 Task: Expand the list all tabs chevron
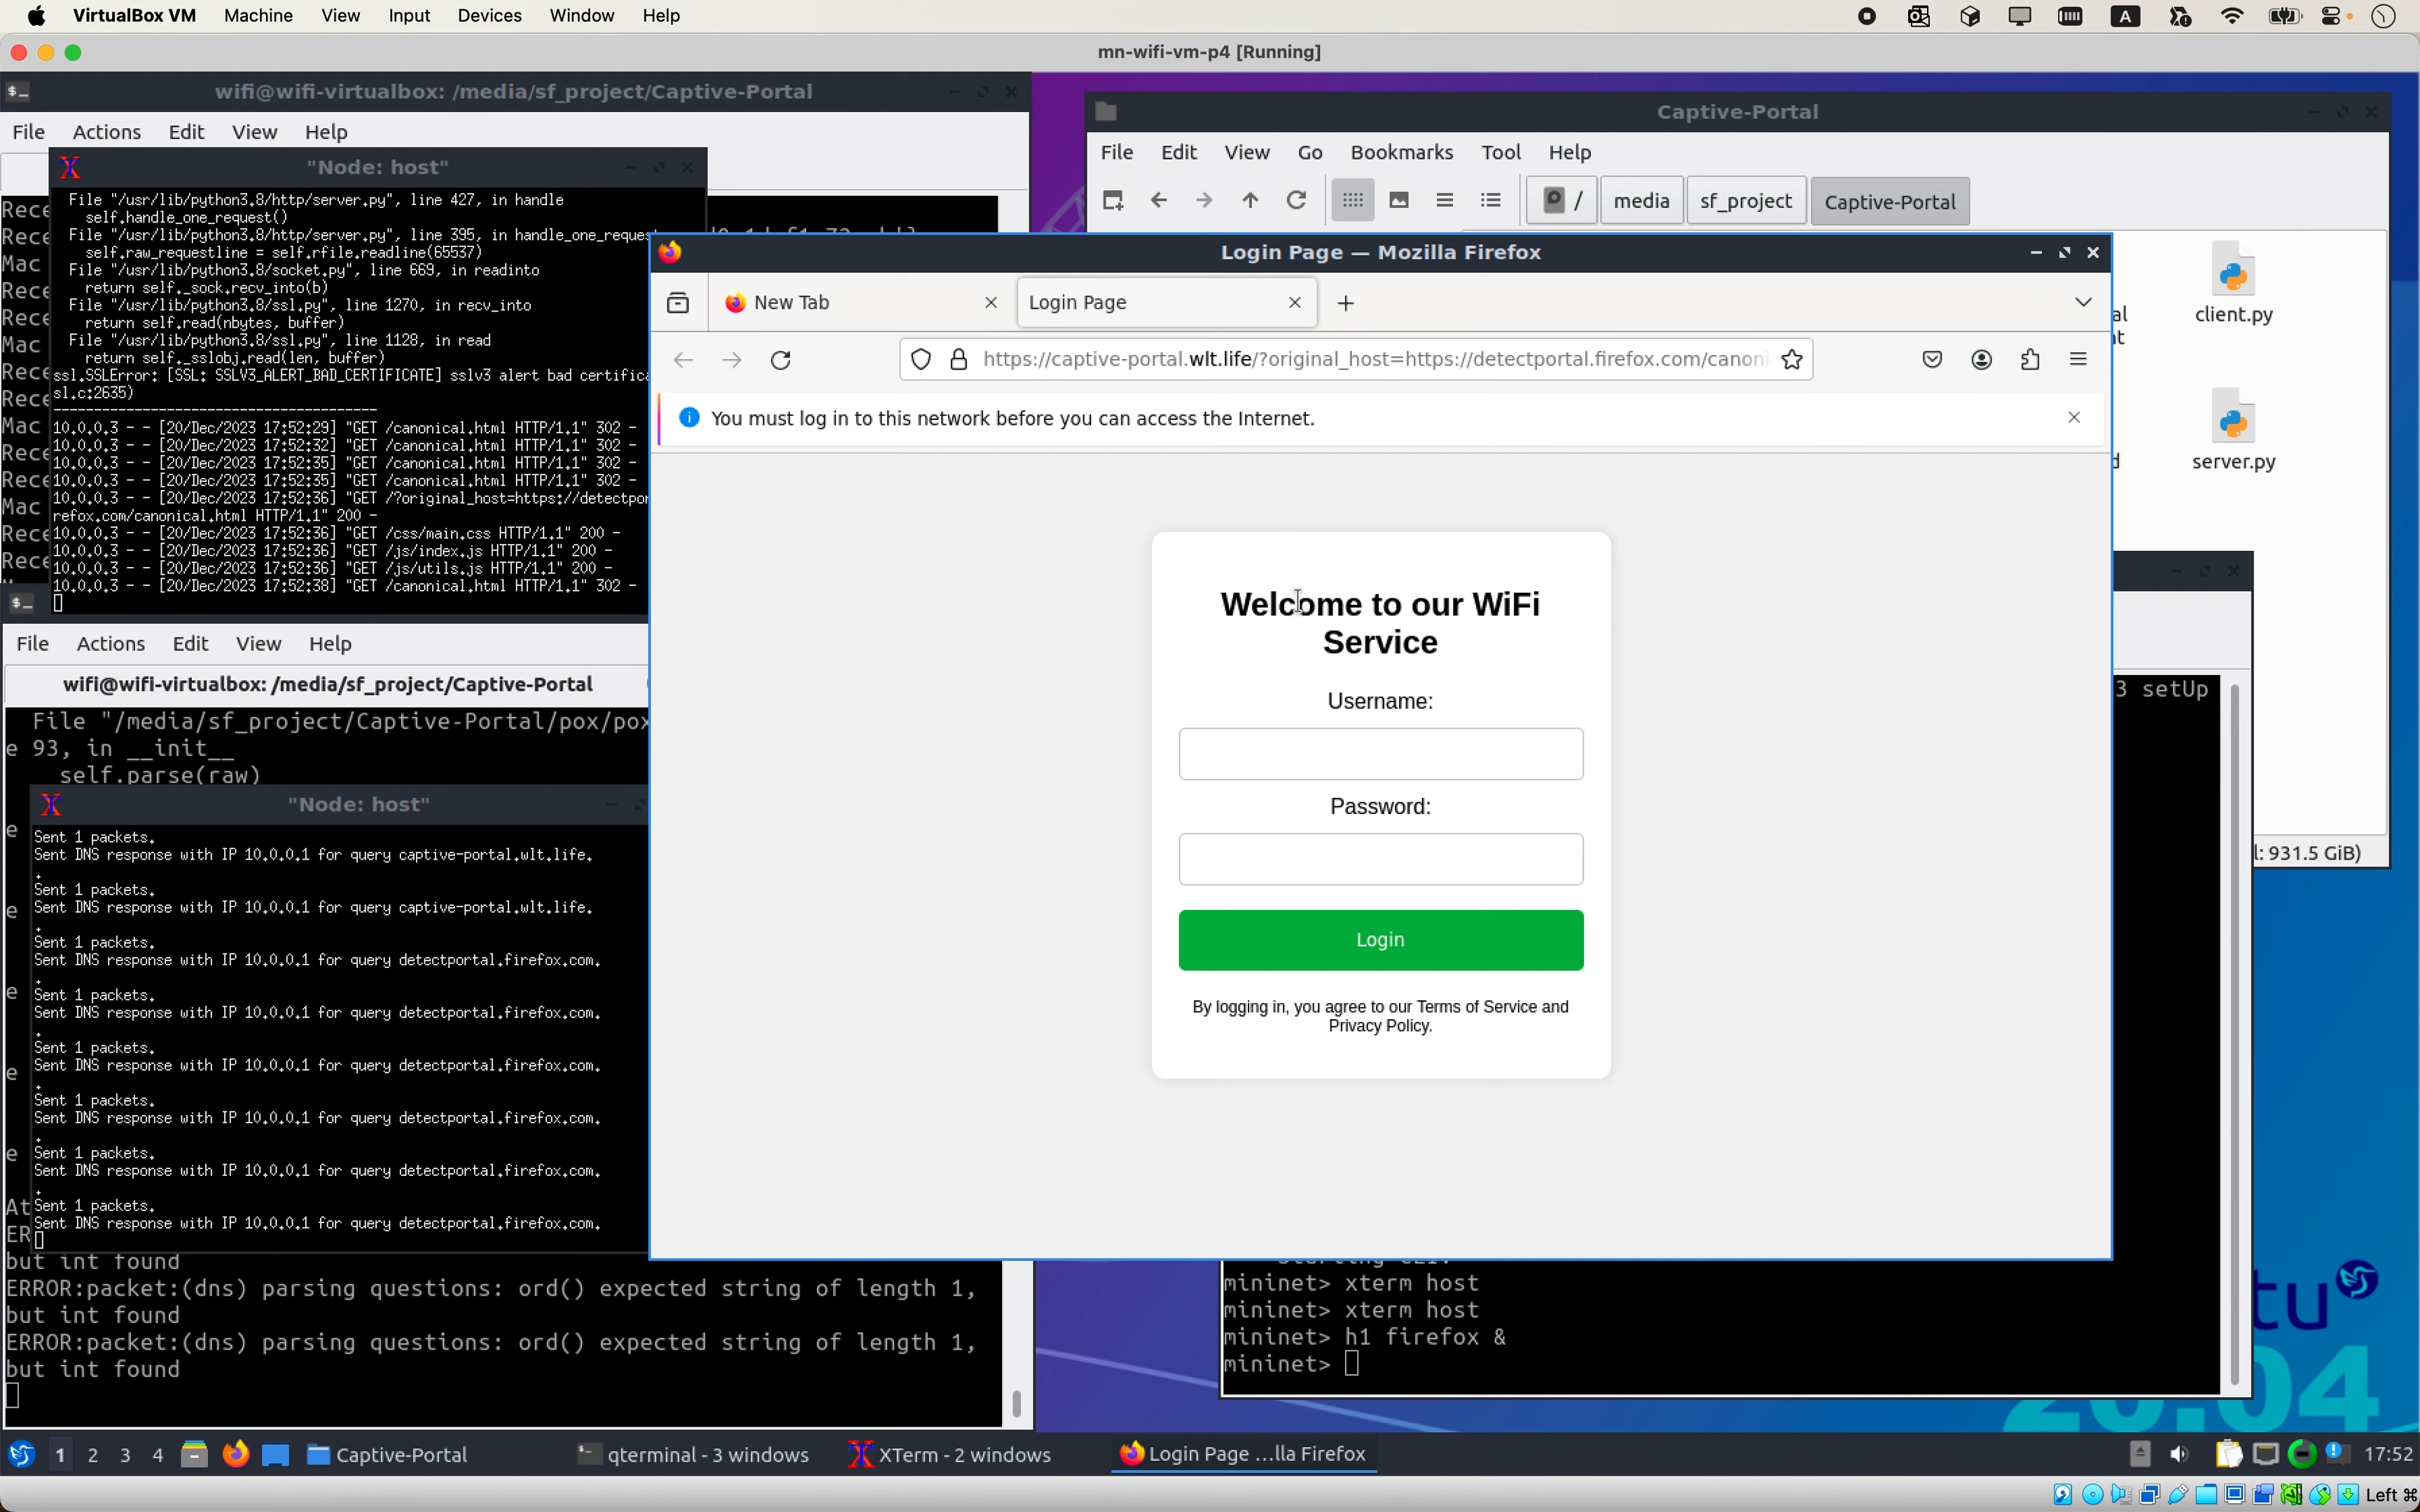tap(2083, 302)
